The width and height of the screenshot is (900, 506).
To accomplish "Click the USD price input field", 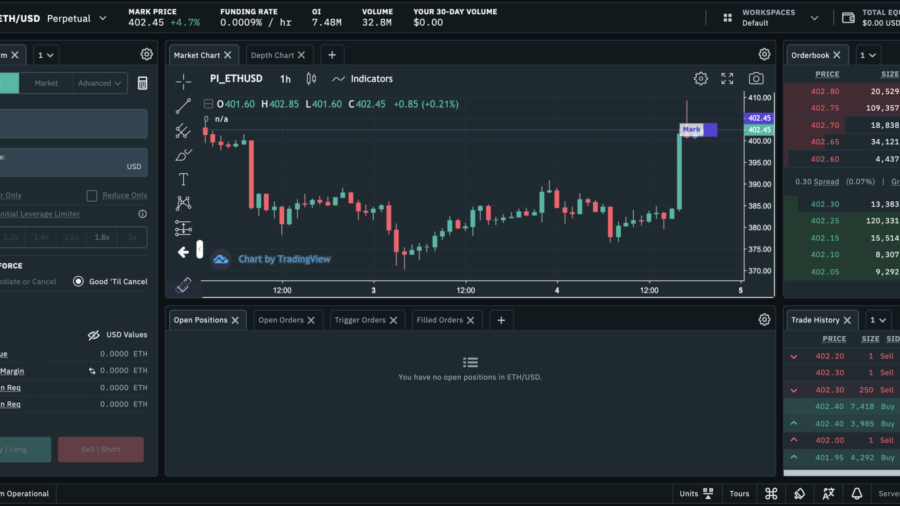I will [73, 162].
